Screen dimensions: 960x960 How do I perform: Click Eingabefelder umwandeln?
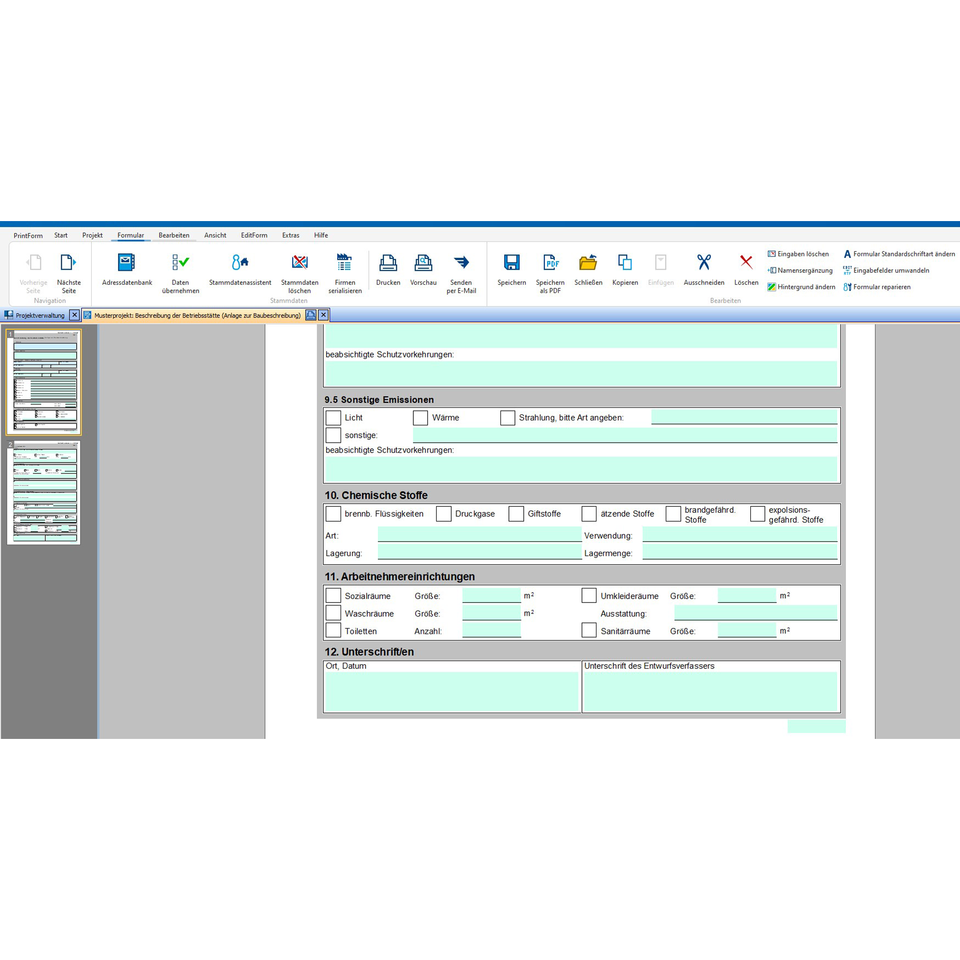click(886, 270)
